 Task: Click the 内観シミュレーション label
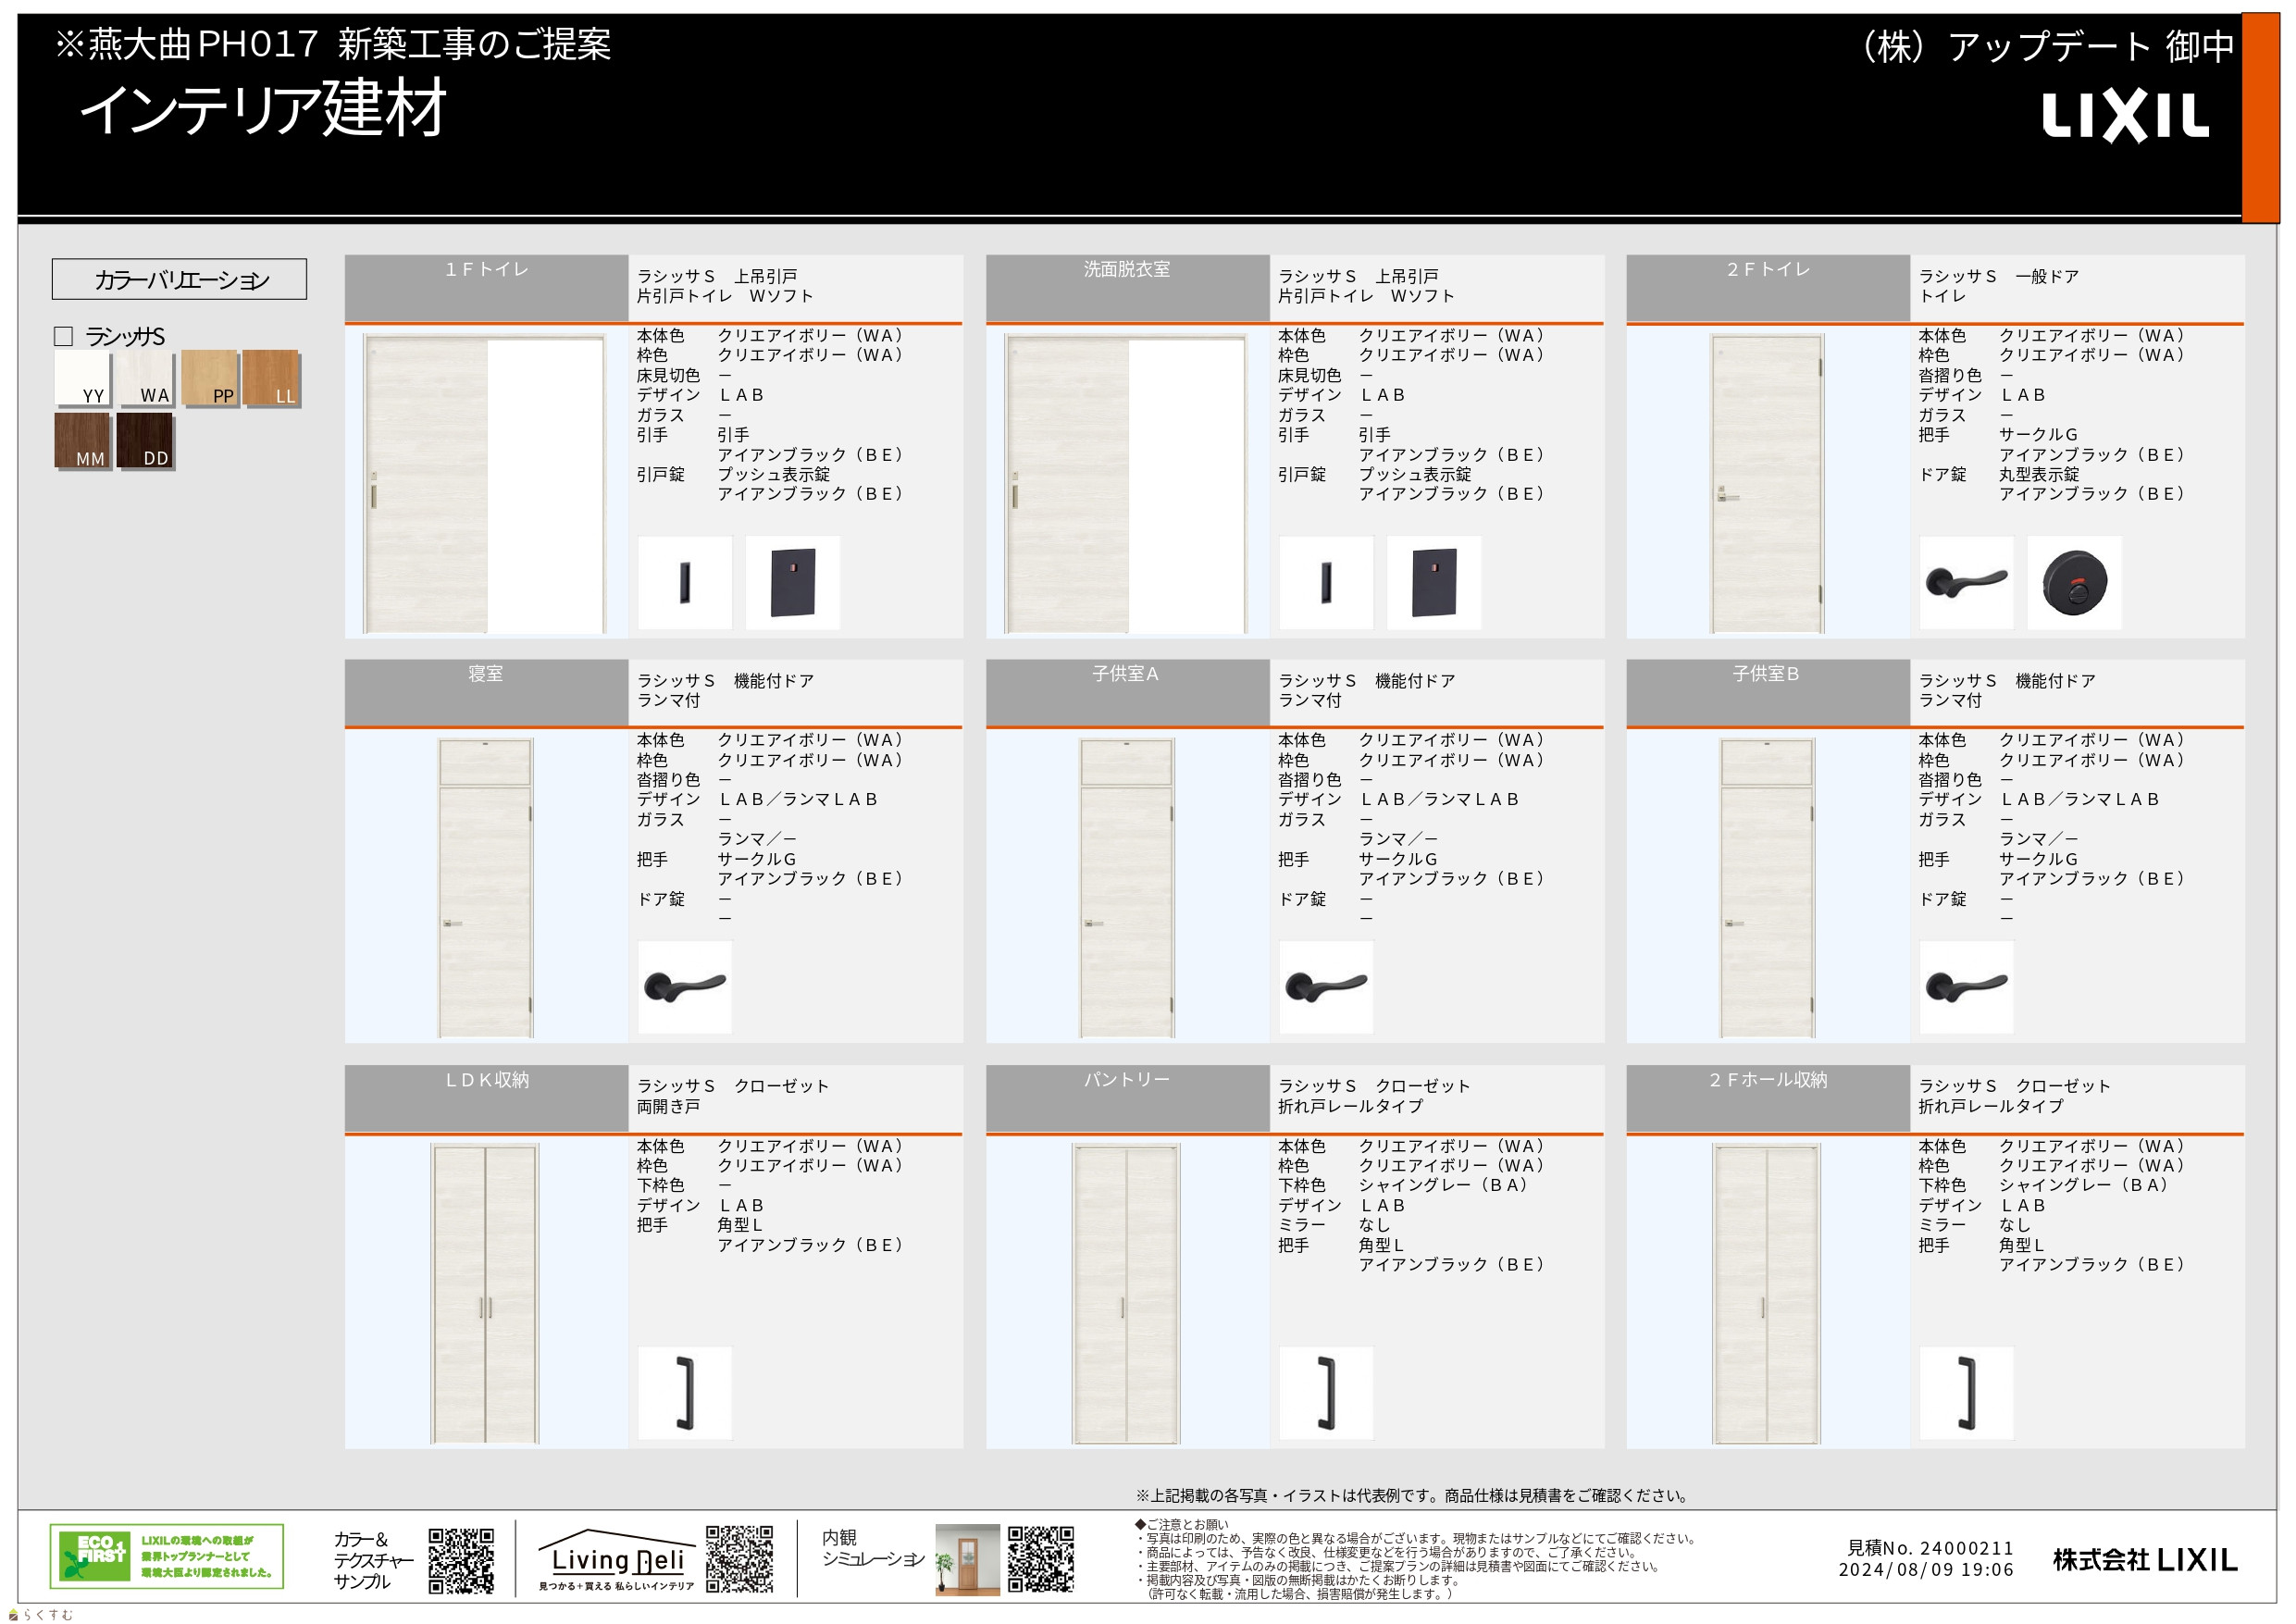(873, 1548)
